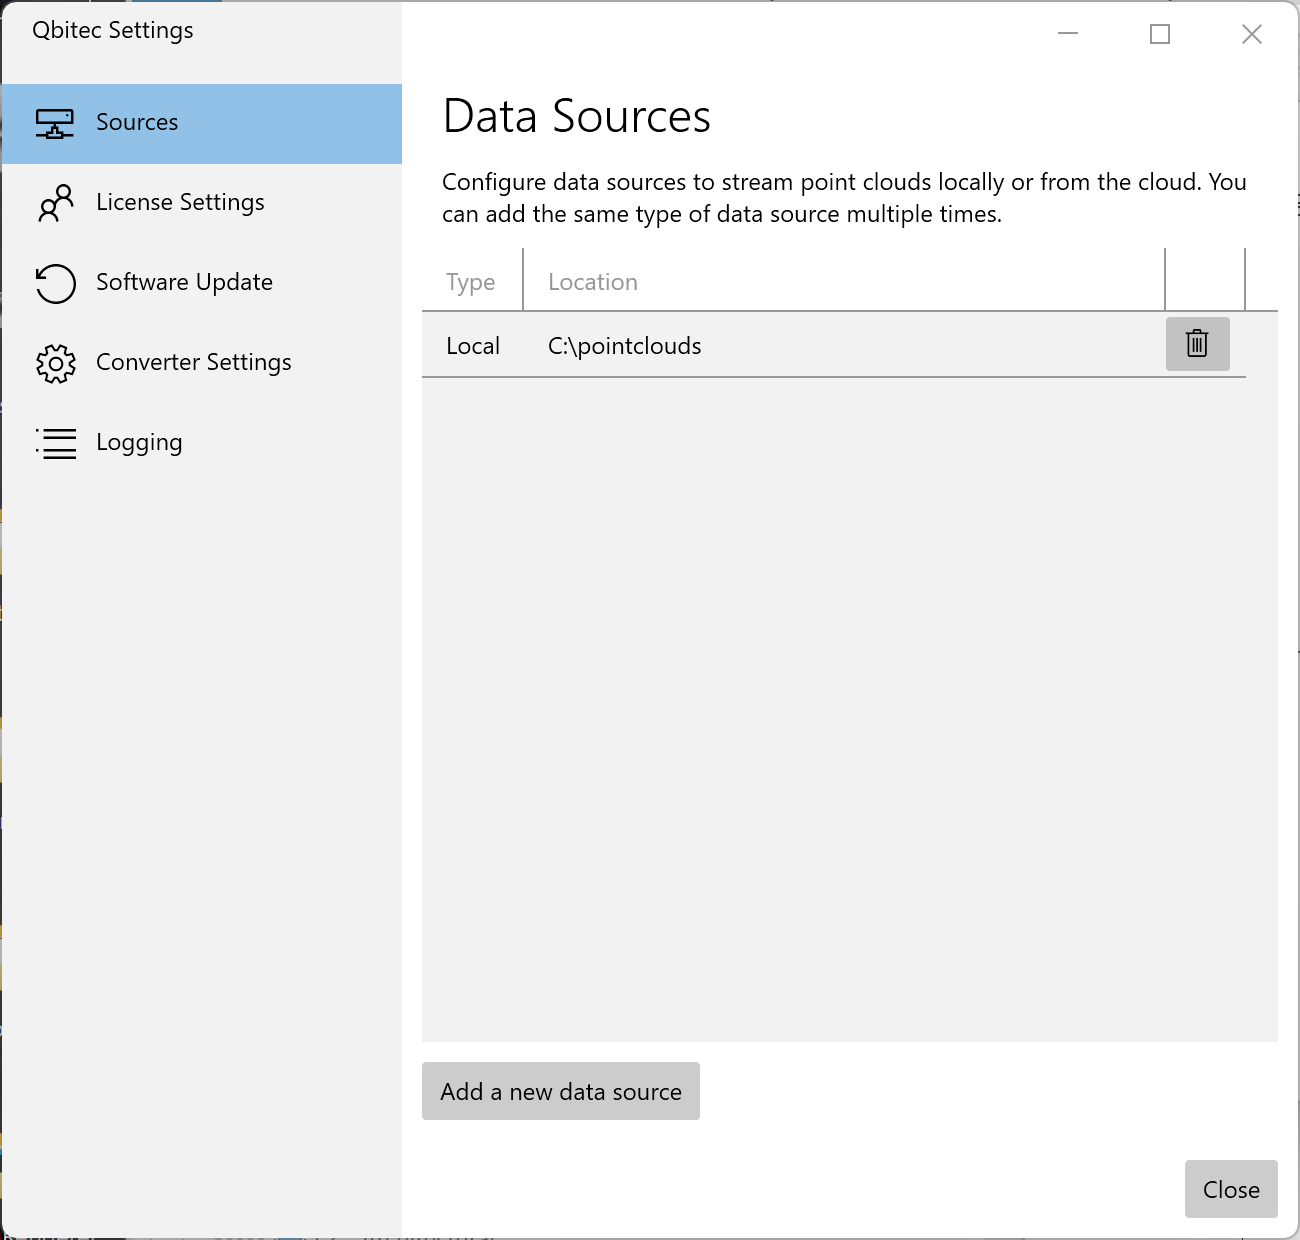Select the C:\pointclouds location entry
1300x1240 pixels.
(x=625, y=346)
